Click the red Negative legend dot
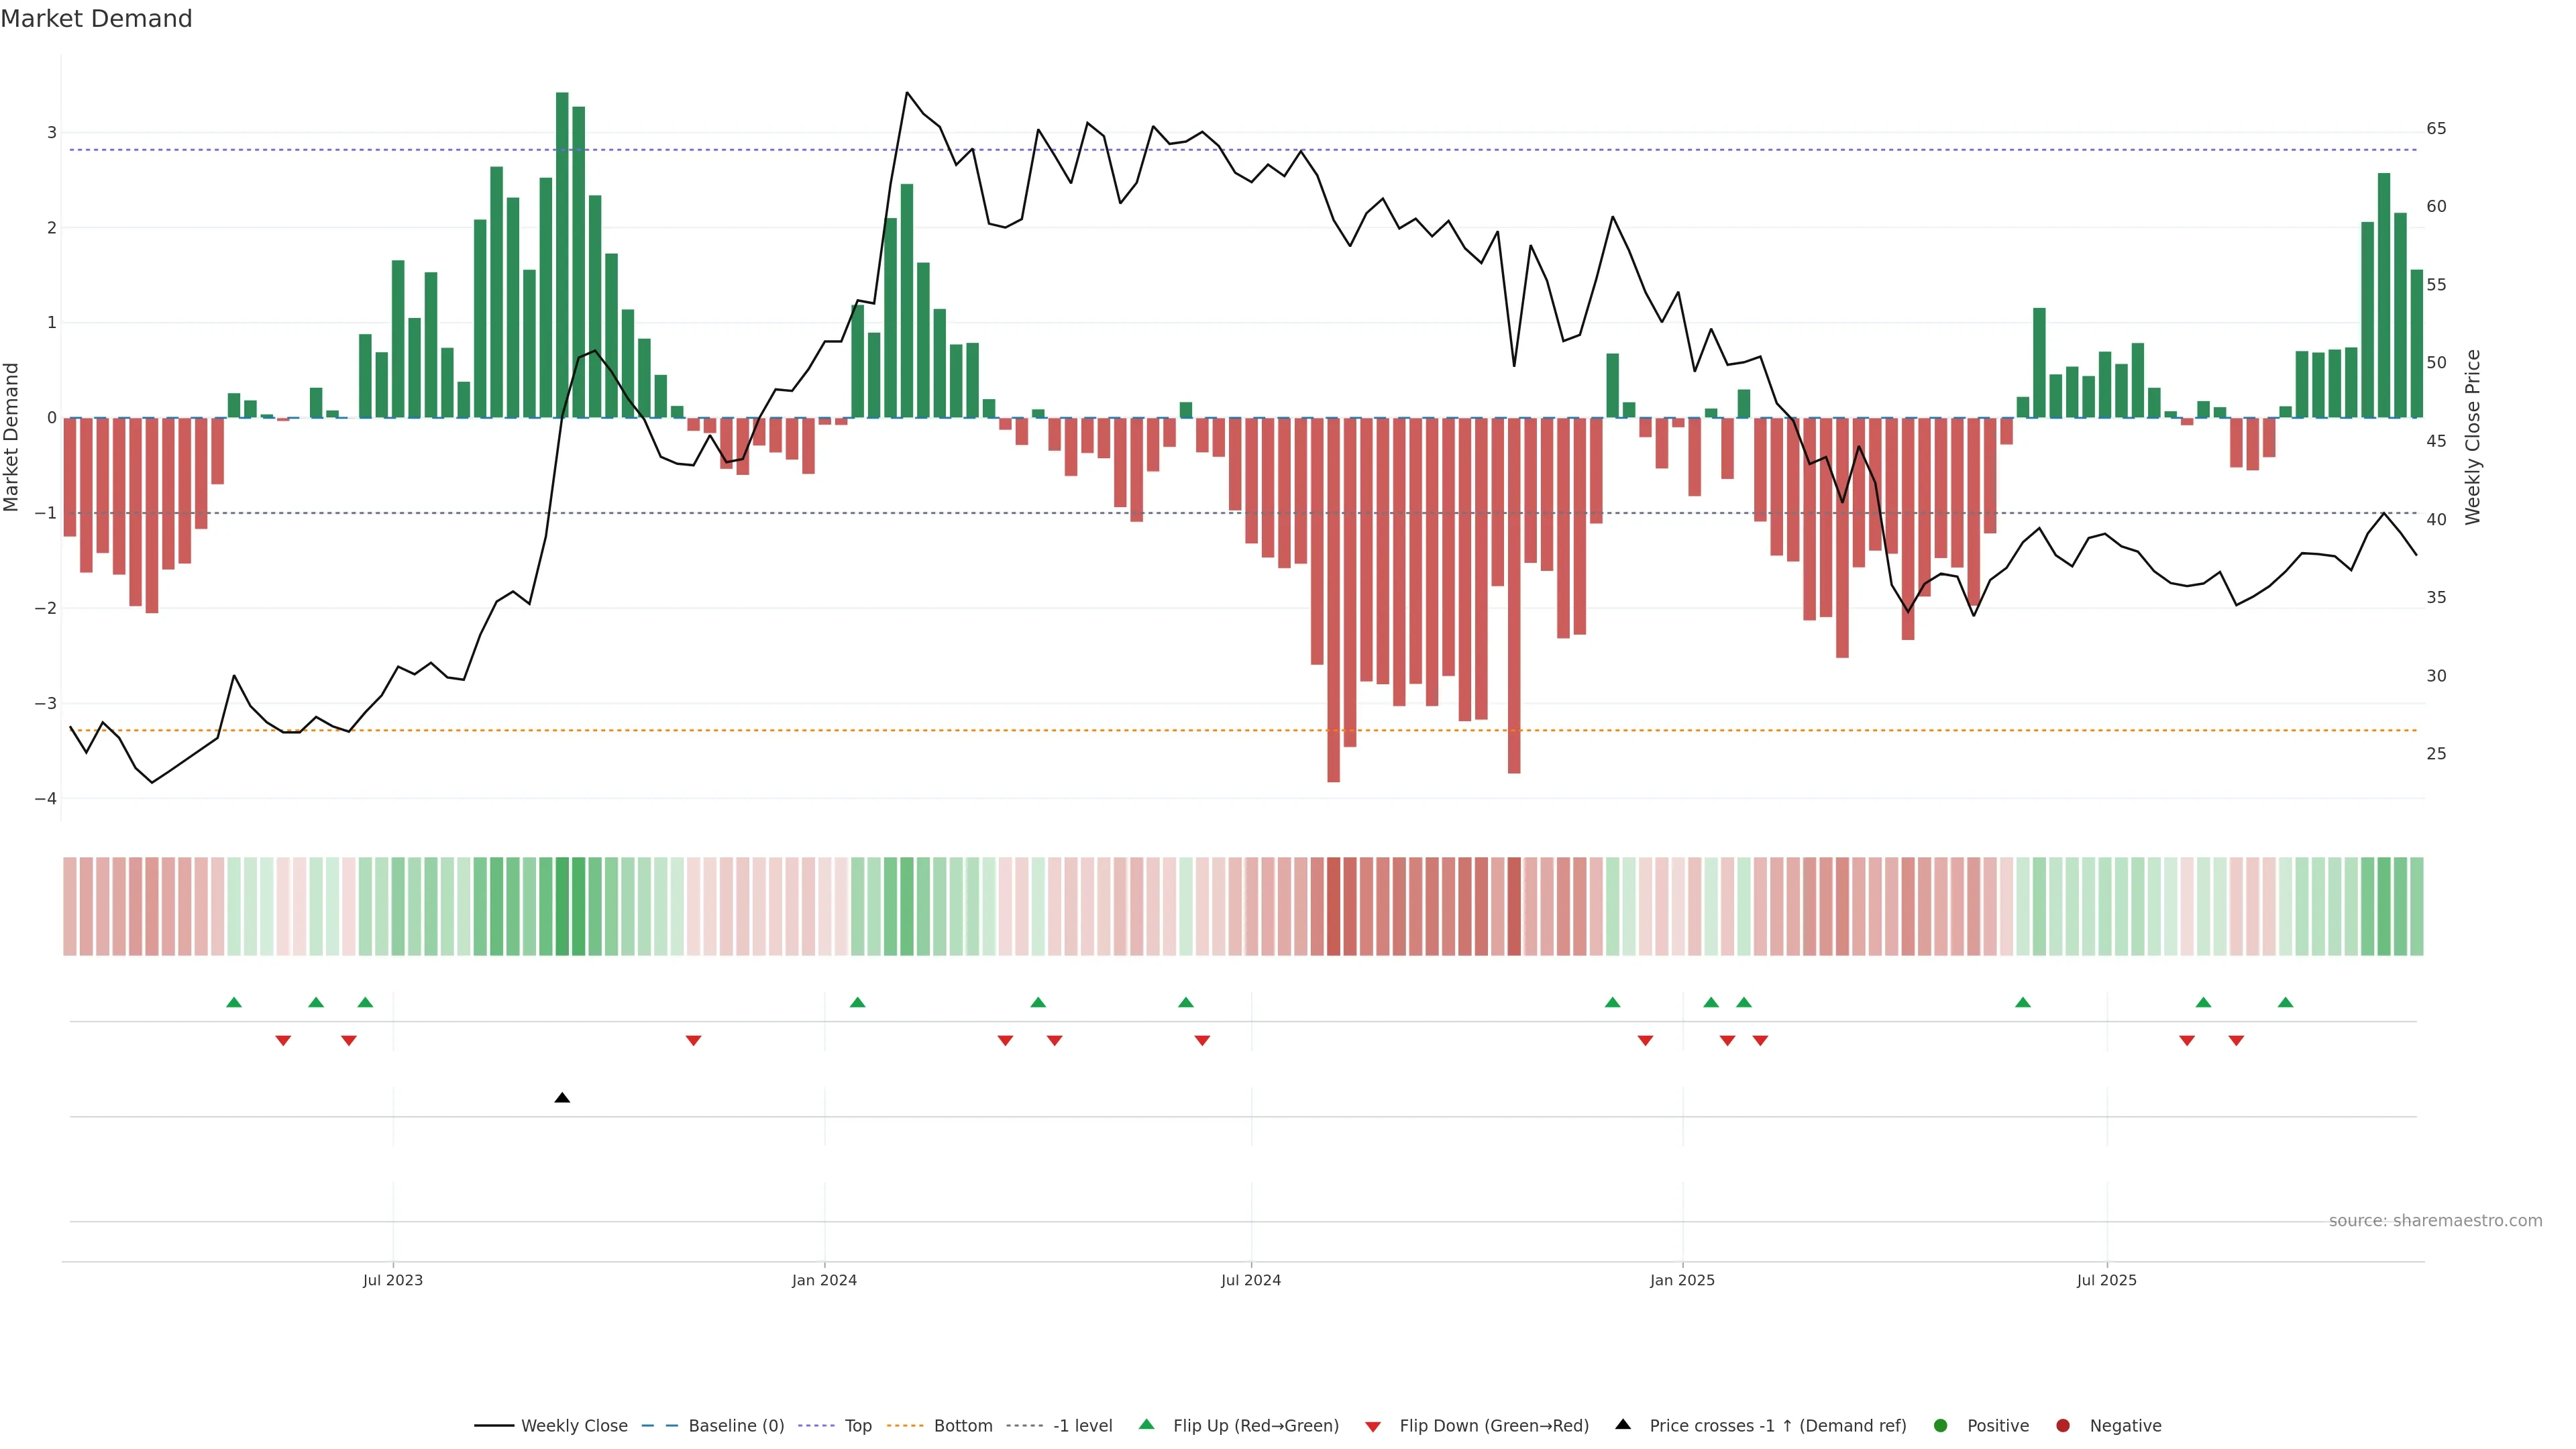The image size is (2576, 1449). click(x=2063, y=1426)
